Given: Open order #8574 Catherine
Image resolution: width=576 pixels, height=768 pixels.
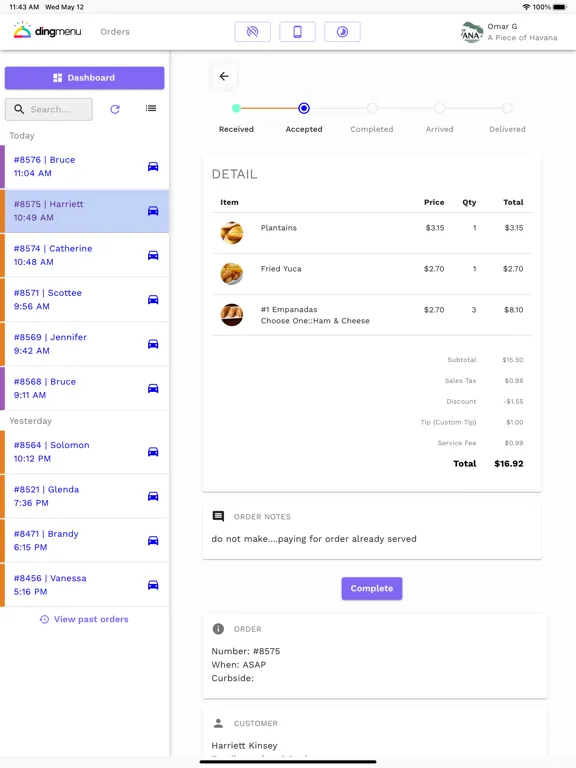Looking at the screenshot, I should [84, 255].
